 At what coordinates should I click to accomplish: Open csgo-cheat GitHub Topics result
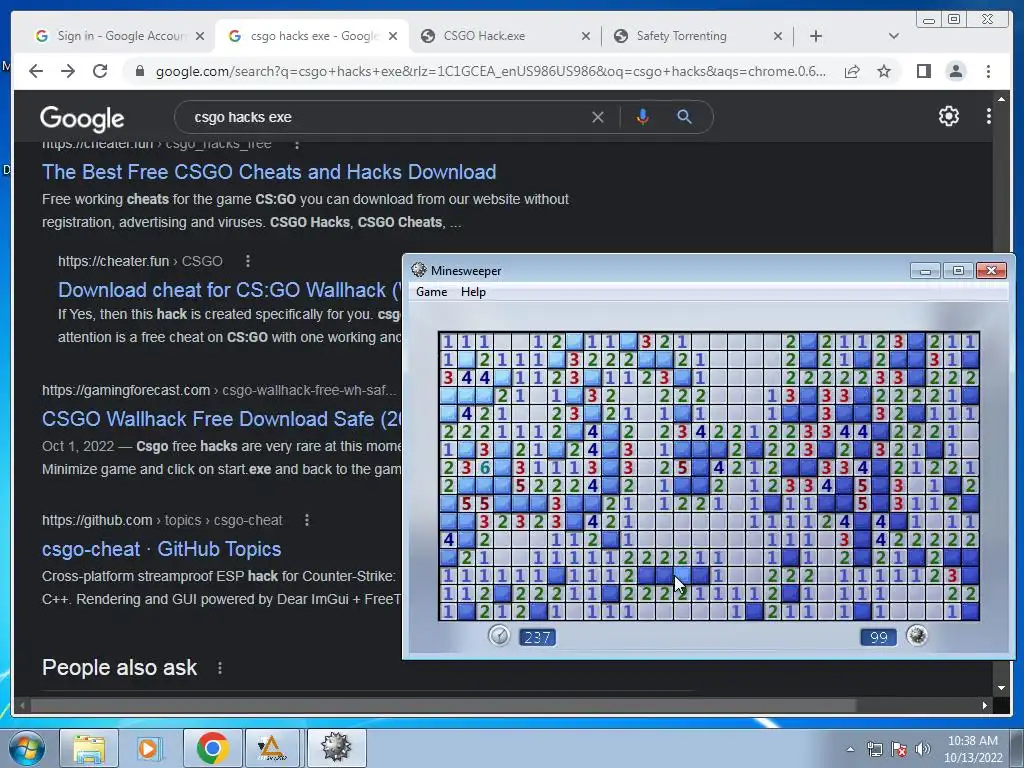161,549
